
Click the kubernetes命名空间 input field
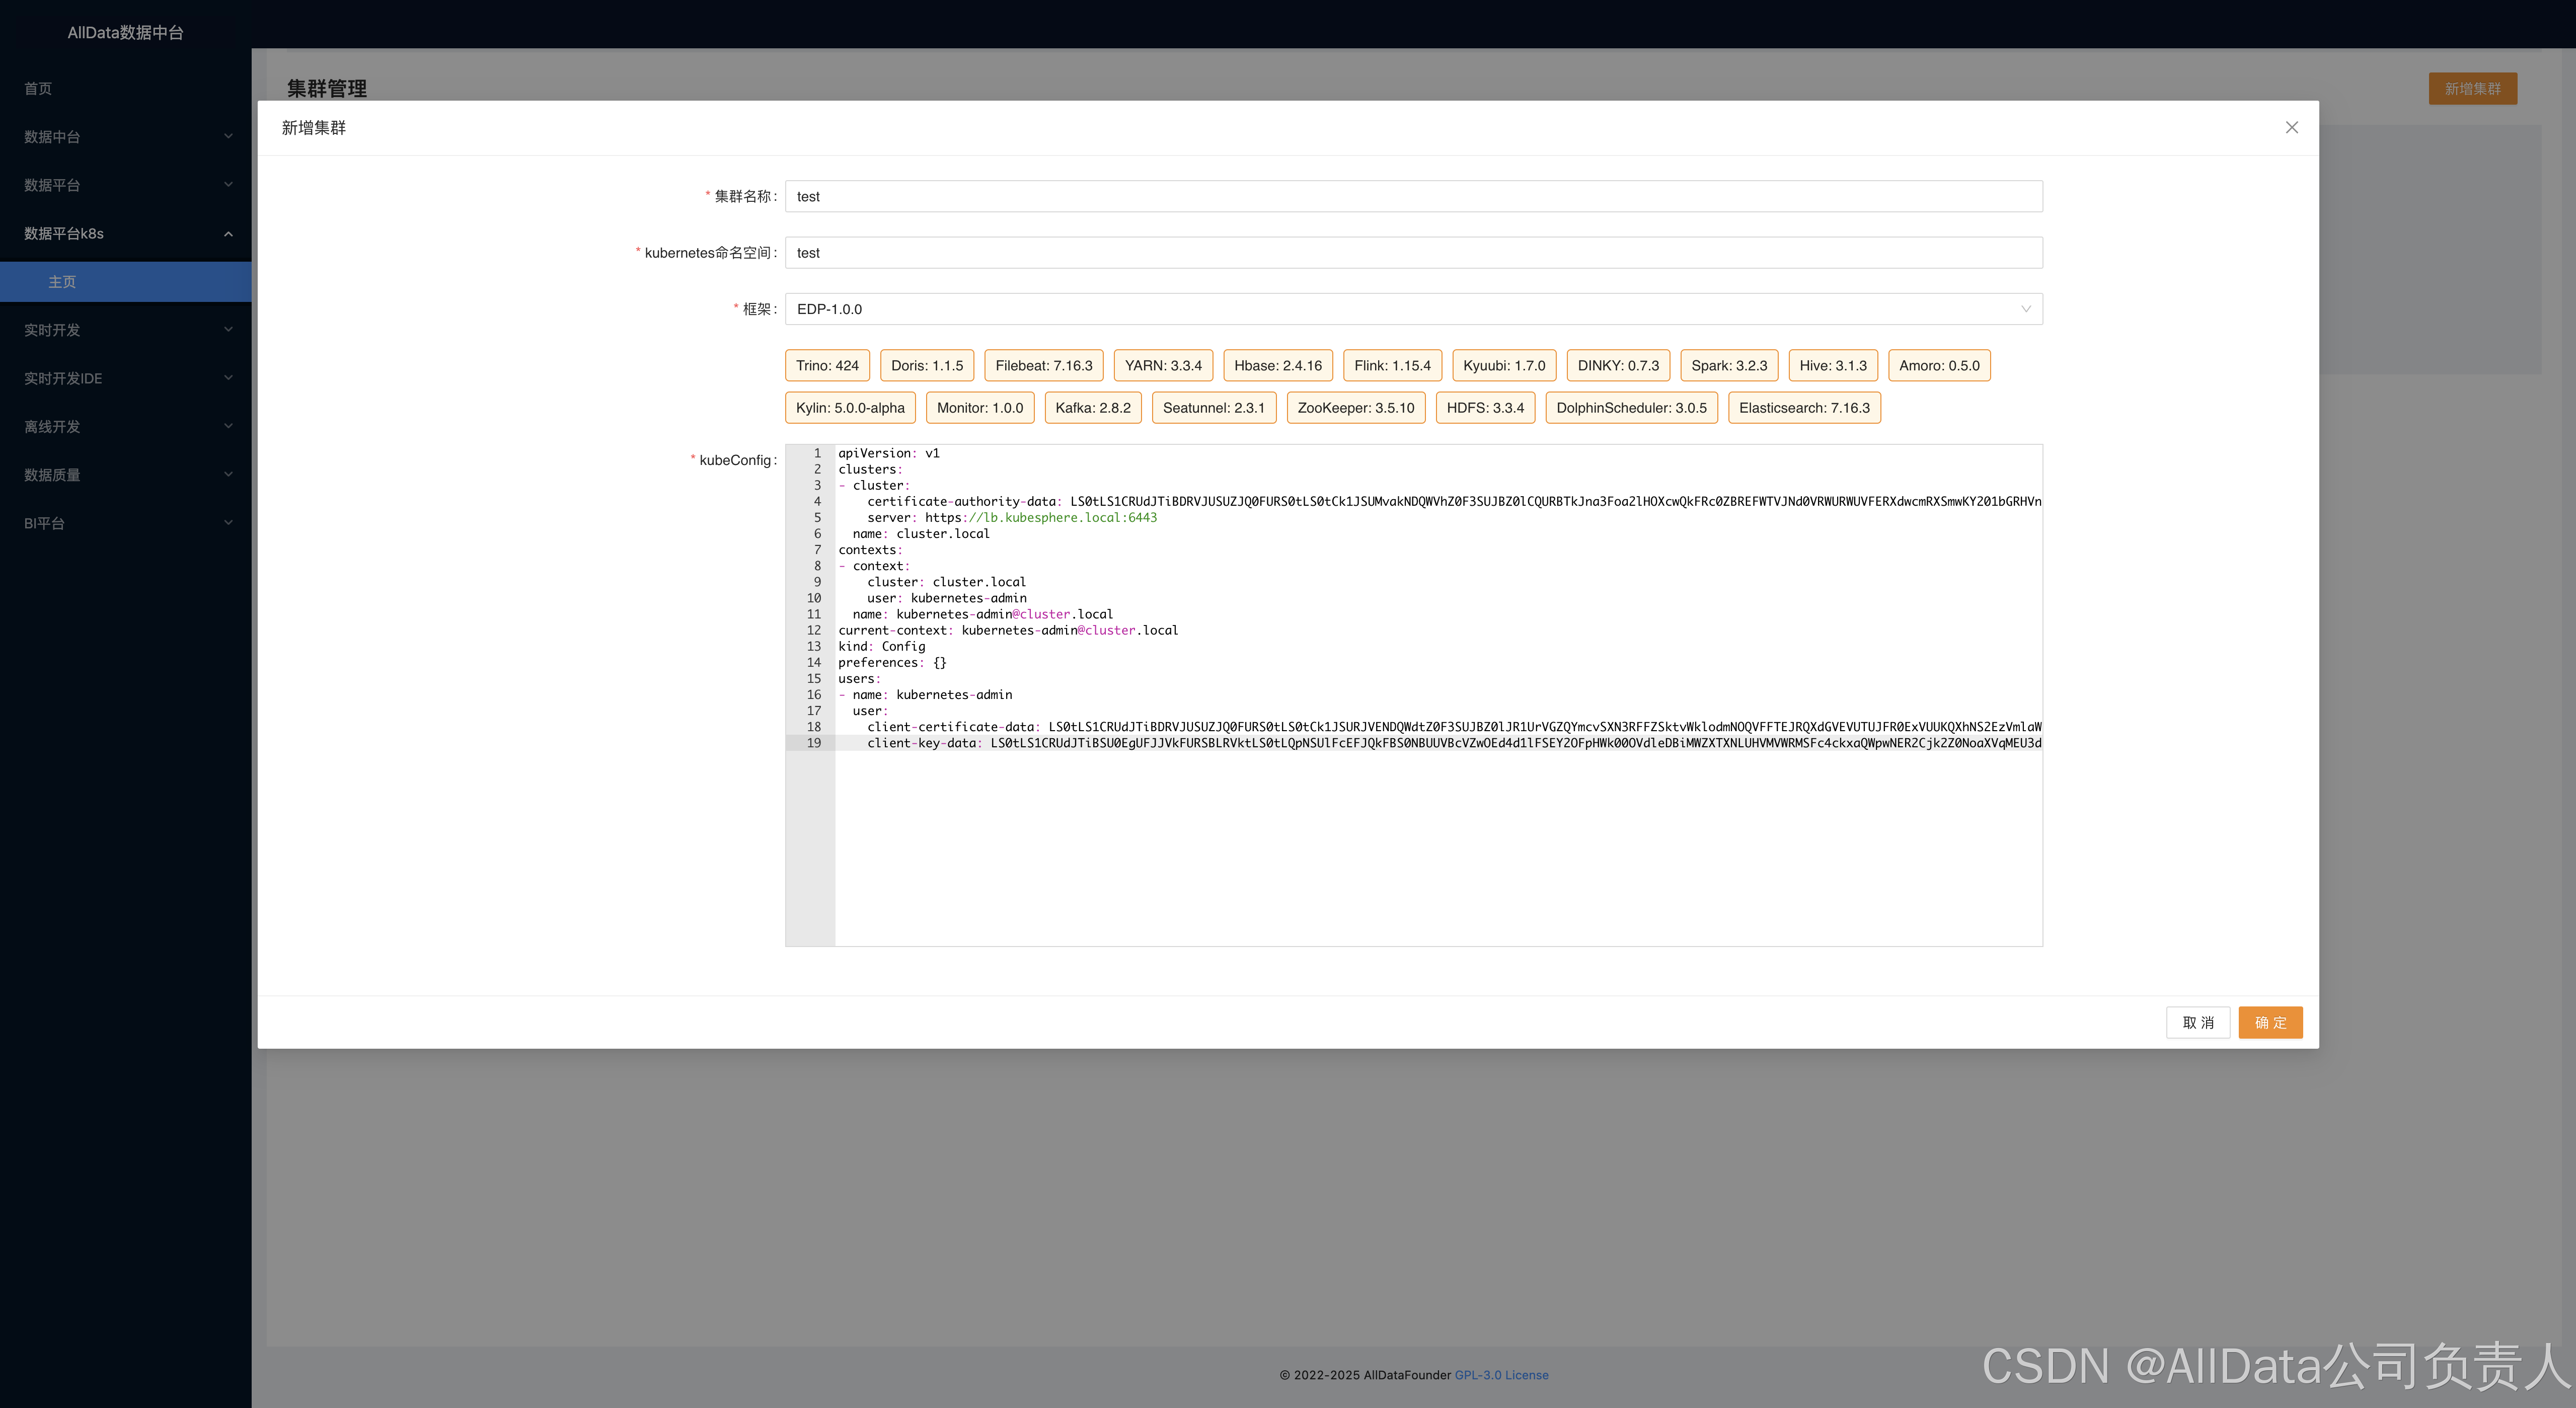(x=1412, y=253)
